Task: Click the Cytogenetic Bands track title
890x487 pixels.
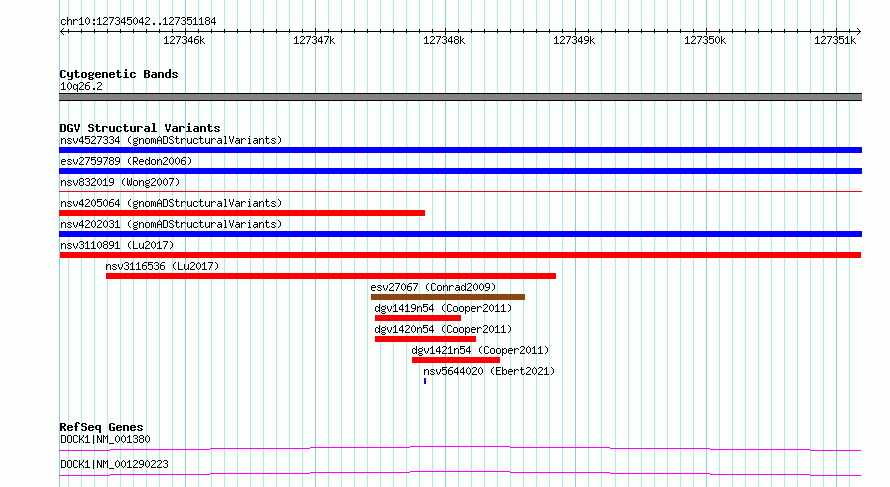Action: tap(119, 74)
